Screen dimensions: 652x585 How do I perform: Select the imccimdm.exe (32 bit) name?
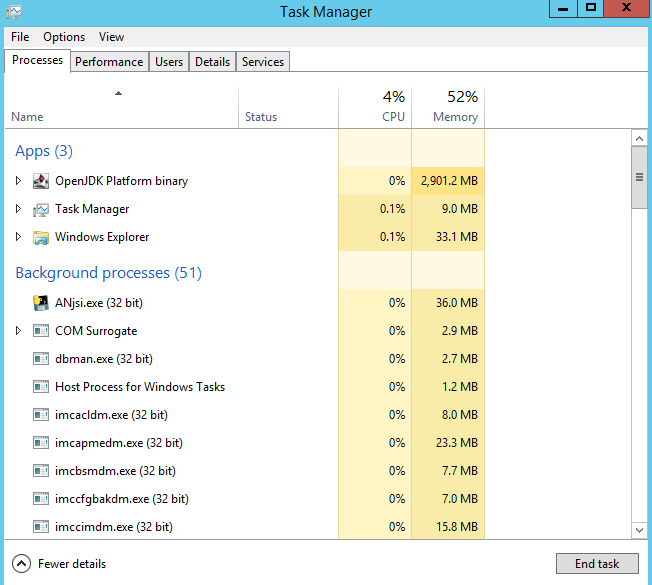click(x=114, y=527)
